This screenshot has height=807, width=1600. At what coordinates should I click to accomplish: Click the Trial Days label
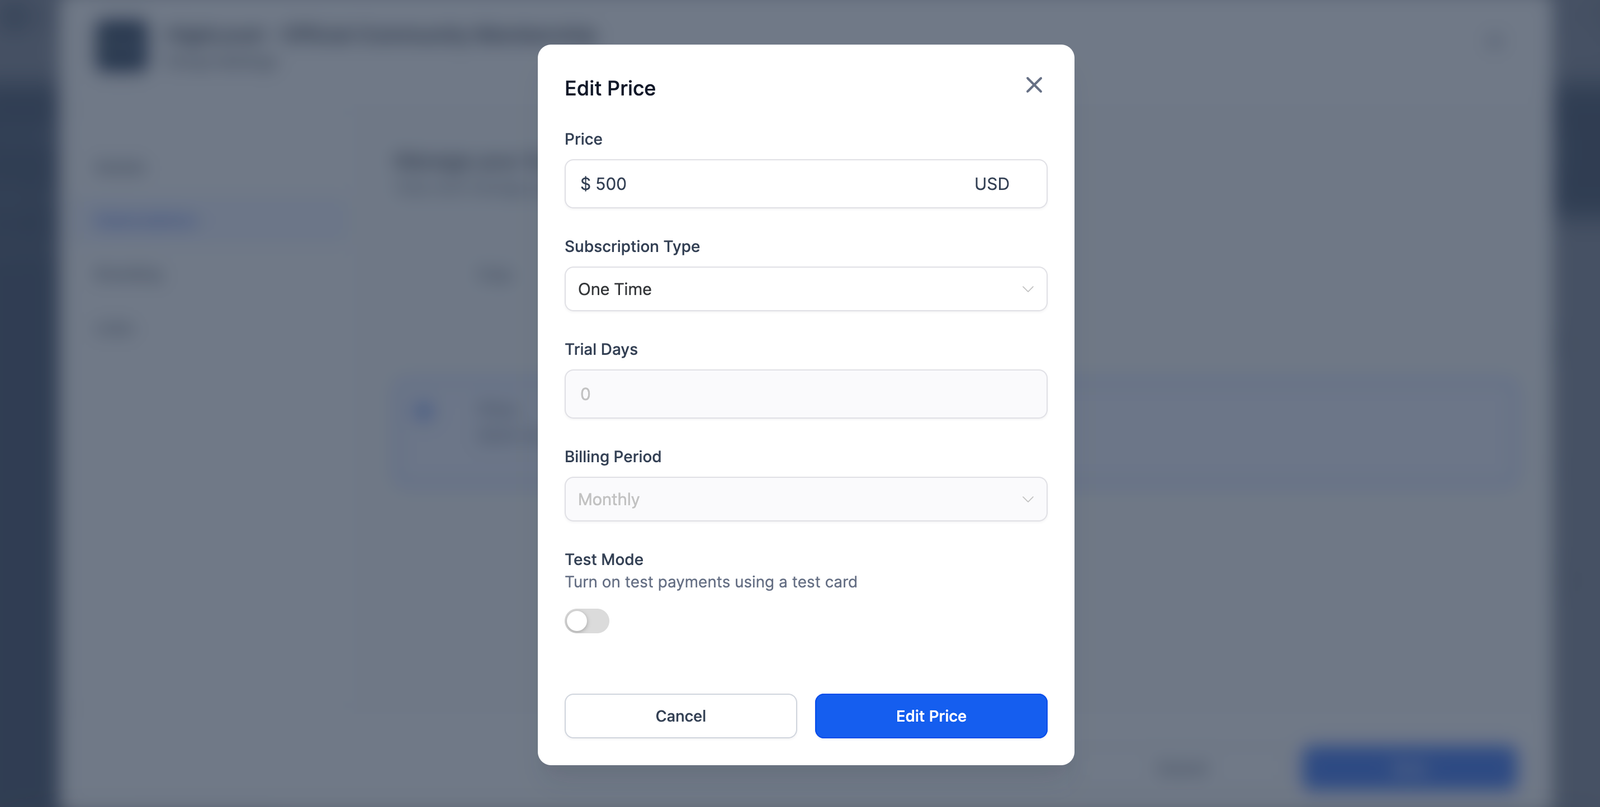601,349
